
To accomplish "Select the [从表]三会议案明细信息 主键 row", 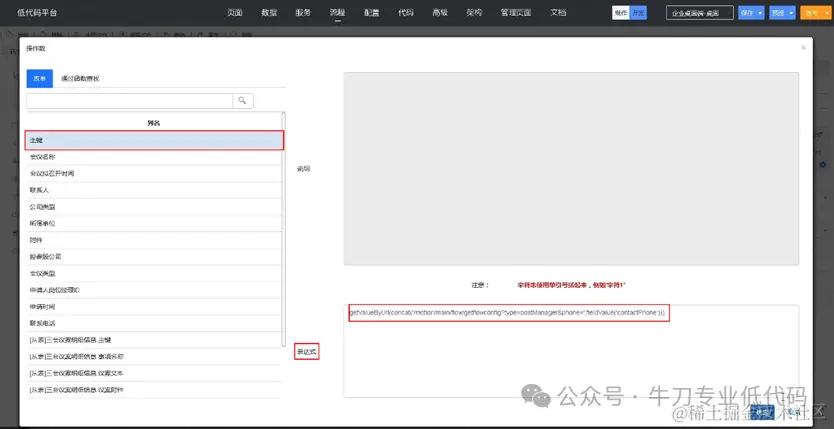I will point(154,340).
